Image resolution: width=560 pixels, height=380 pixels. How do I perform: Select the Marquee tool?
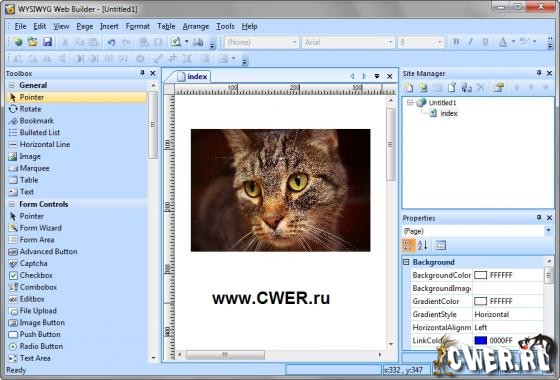coord(29,168)
